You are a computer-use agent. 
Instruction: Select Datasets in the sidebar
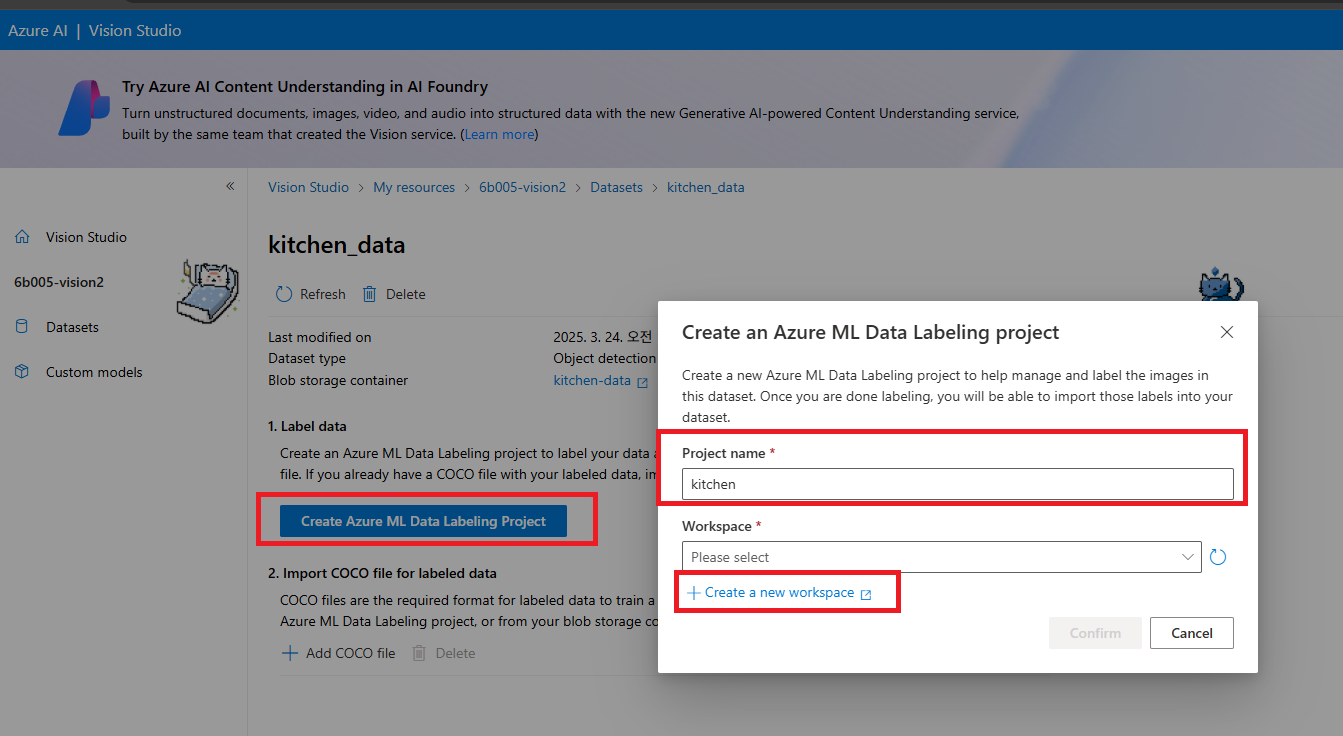(x=72, y=327)
